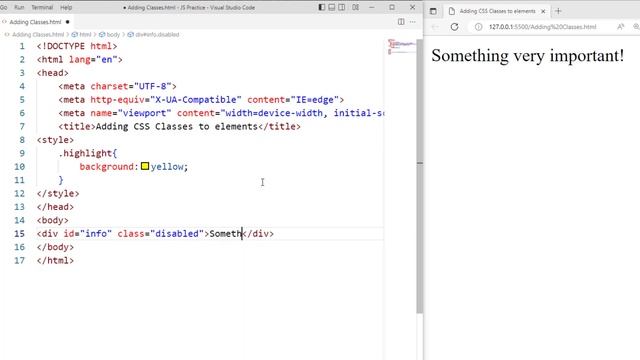Click "yellow;" value text
Screen dimensions: 640x360
tap(169, 167)
